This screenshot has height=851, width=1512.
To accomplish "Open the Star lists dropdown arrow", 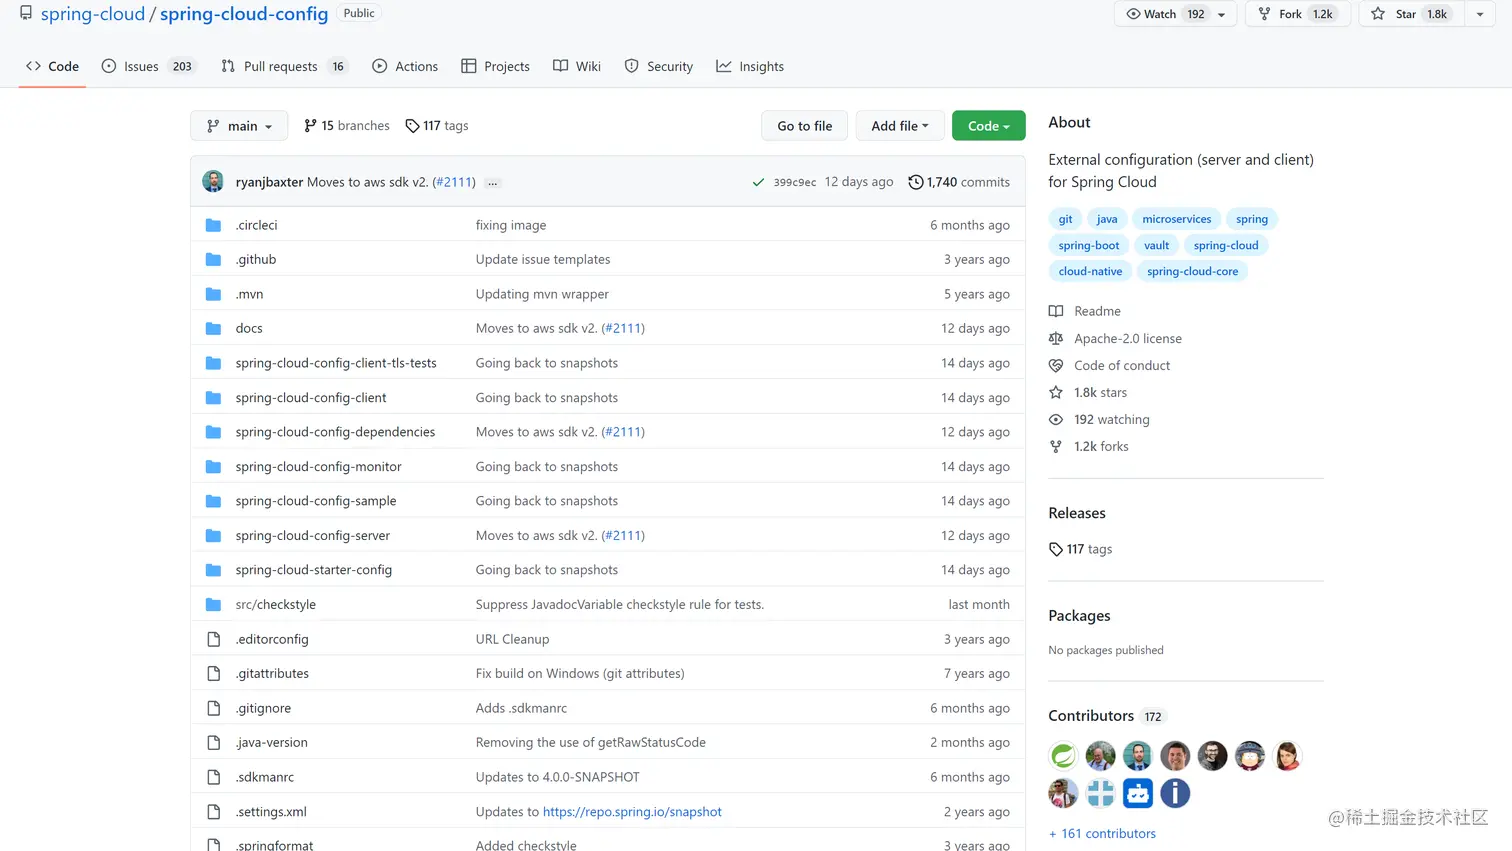I will coord(1480,14).
